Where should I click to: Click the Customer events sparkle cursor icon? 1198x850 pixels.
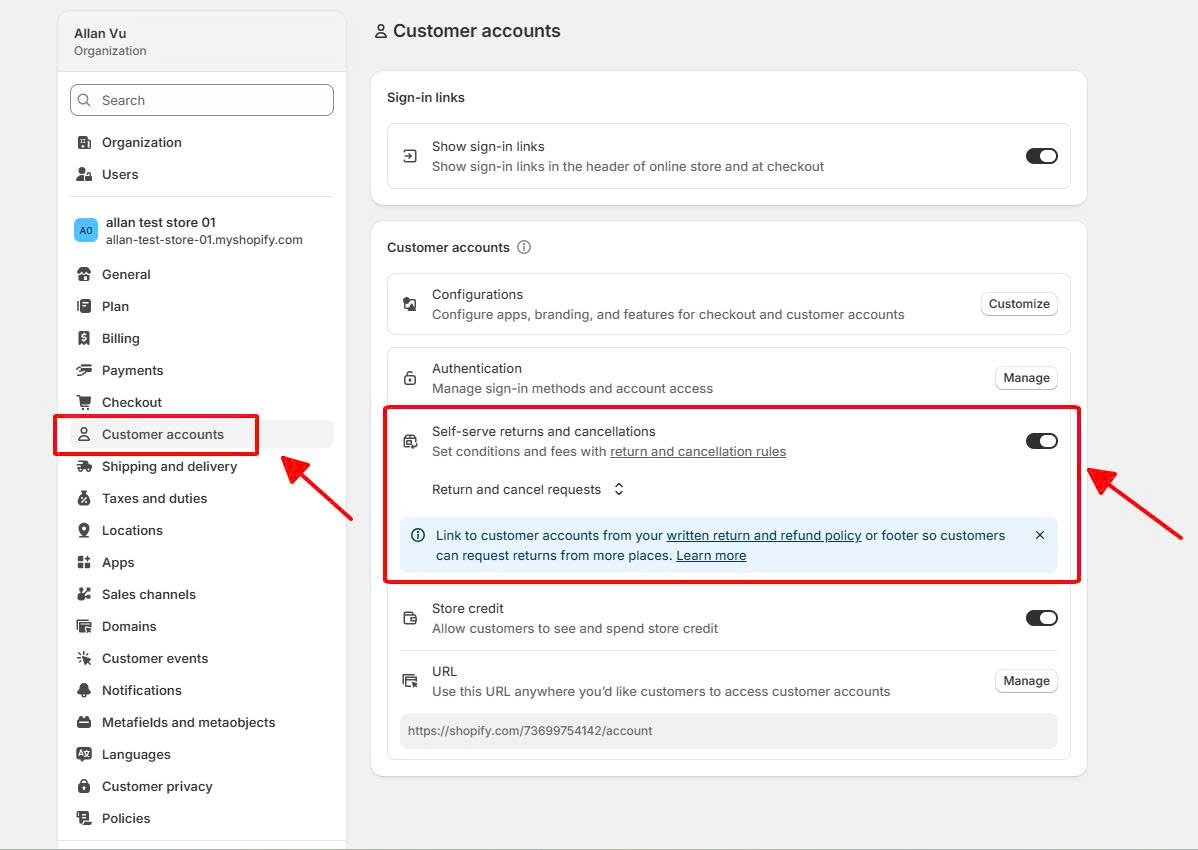point(84,658)
